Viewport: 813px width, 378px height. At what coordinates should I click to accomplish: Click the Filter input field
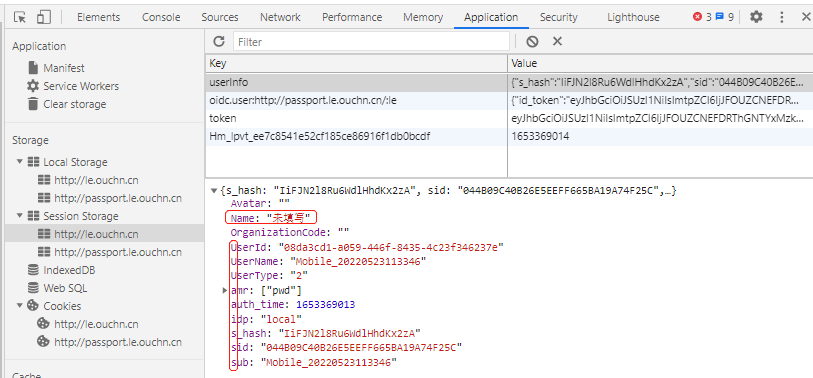click(371, 41)
